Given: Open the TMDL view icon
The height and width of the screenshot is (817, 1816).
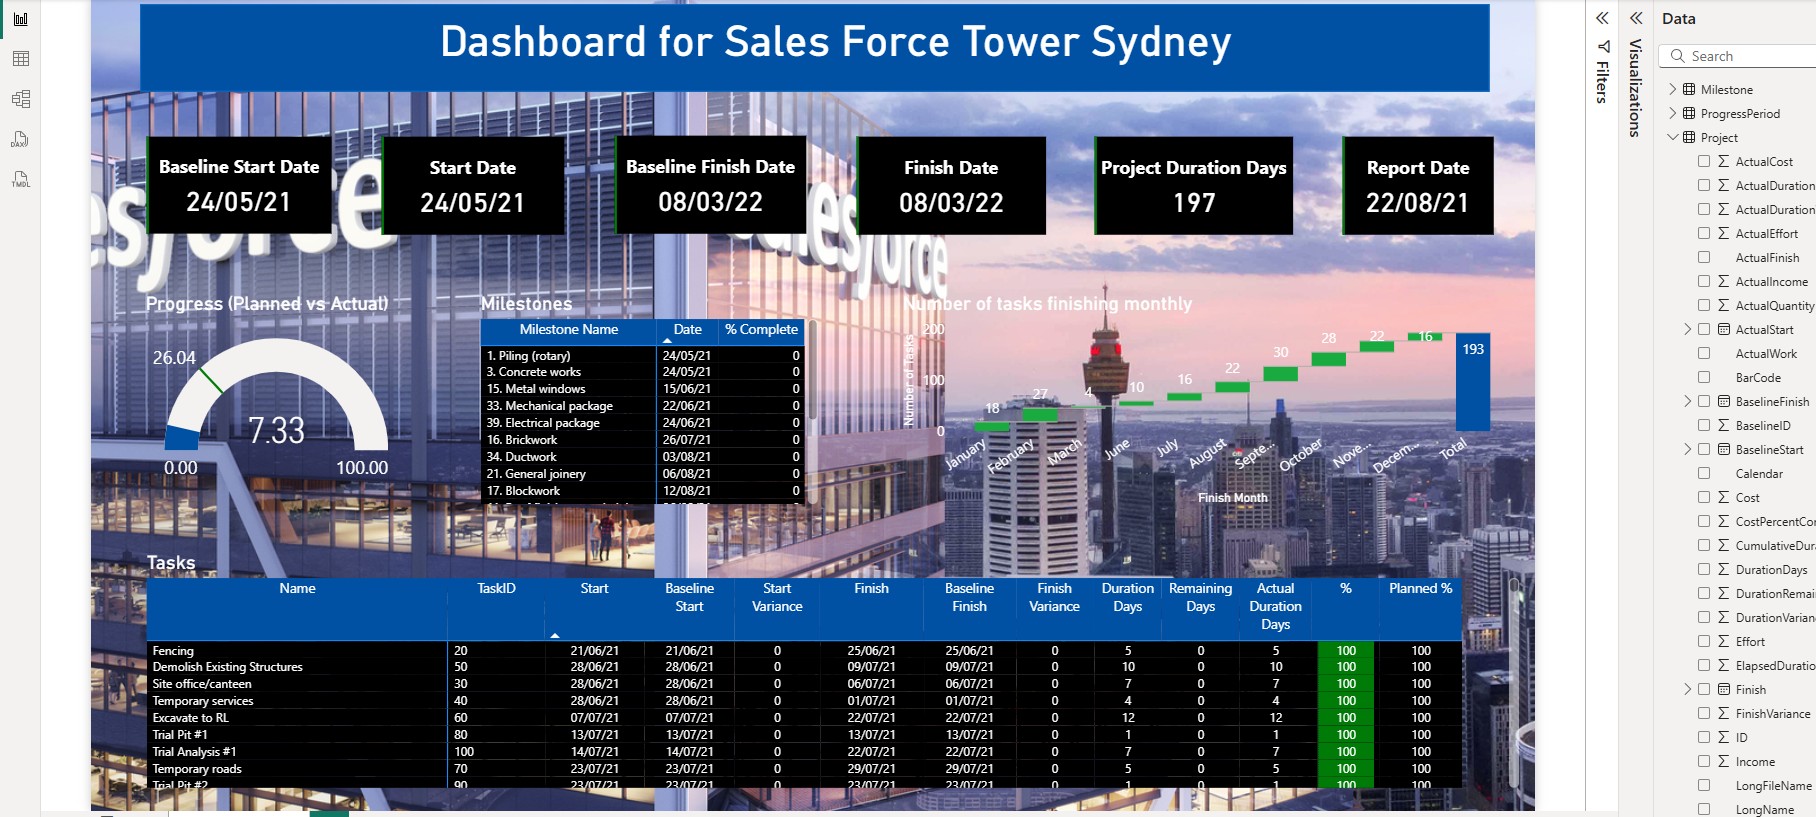Looking at the screenshot, I should click(x=20, y=179).
